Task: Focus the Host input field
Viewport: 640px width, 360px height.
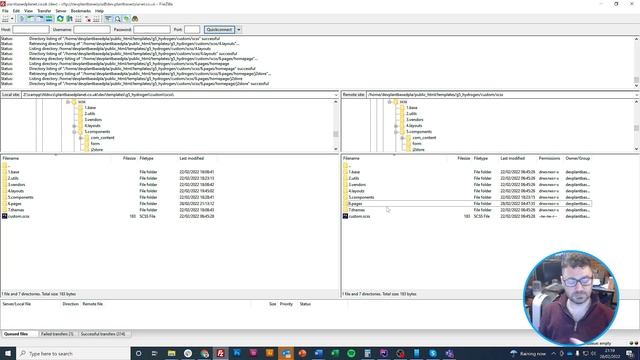Action: [x=31, y=29]
